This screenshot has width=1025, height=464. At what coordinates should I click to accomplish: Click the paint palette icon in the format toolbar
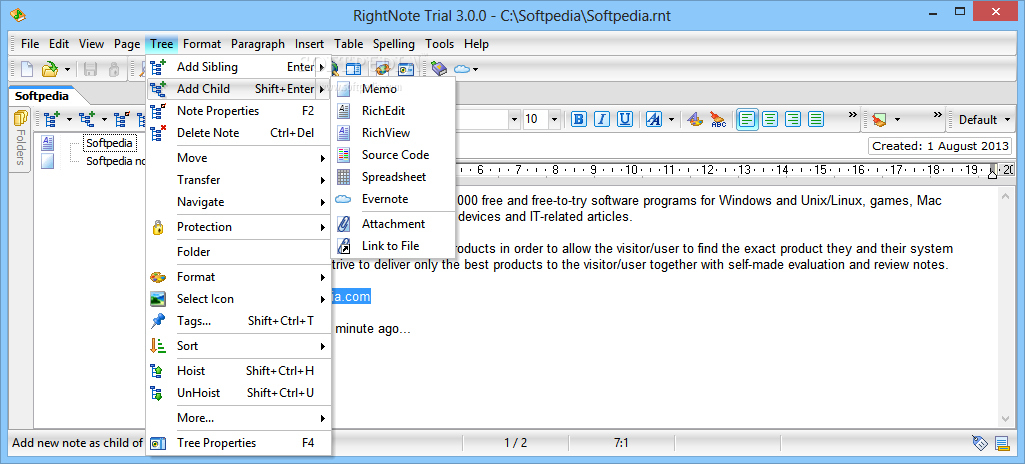click(x=695, y=119)
